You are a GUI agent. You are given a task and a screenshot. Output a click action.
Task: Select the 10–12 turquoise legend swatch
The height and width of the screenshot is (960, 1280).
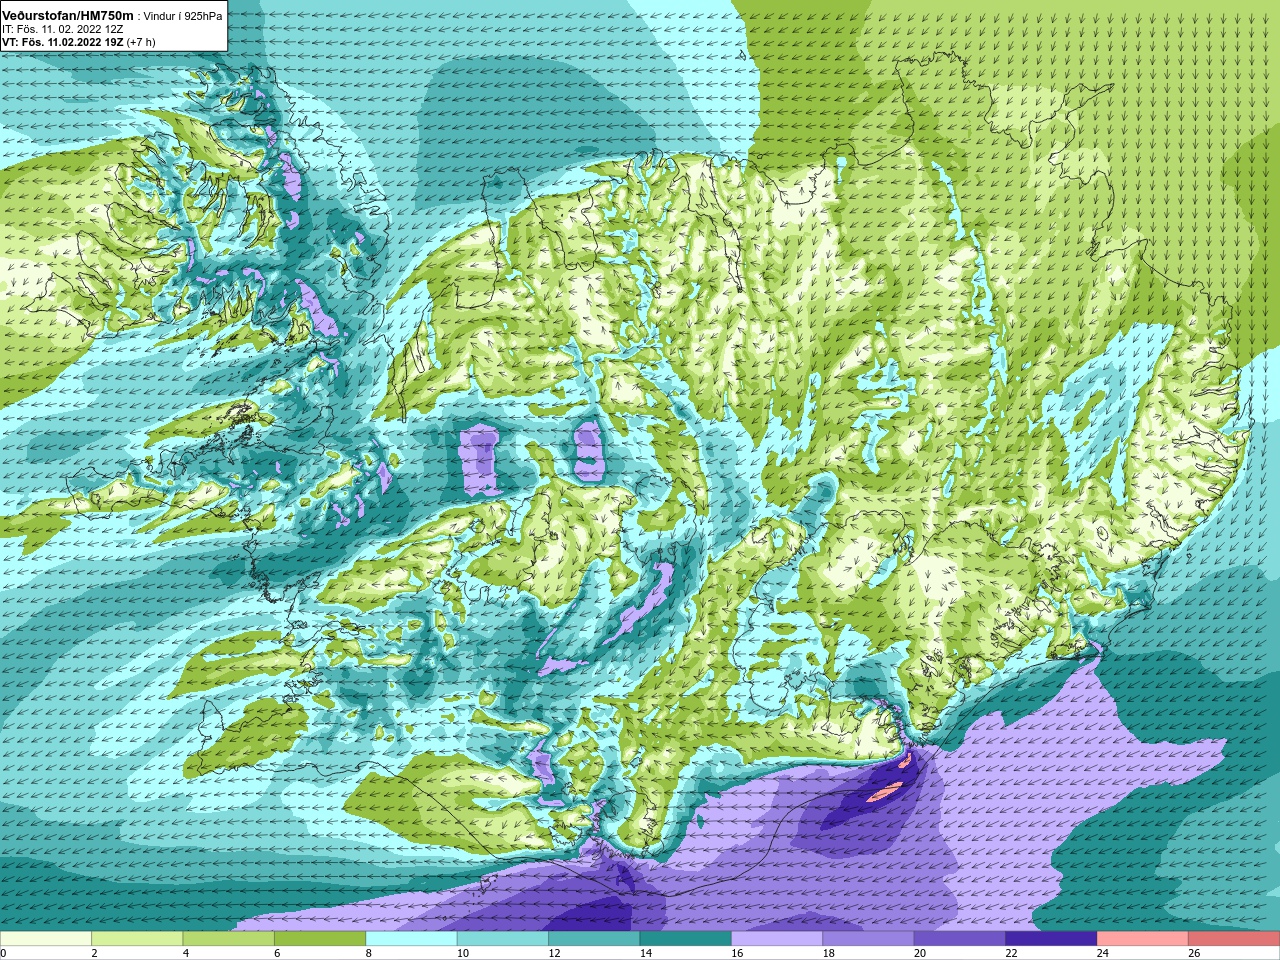(503, 939)
